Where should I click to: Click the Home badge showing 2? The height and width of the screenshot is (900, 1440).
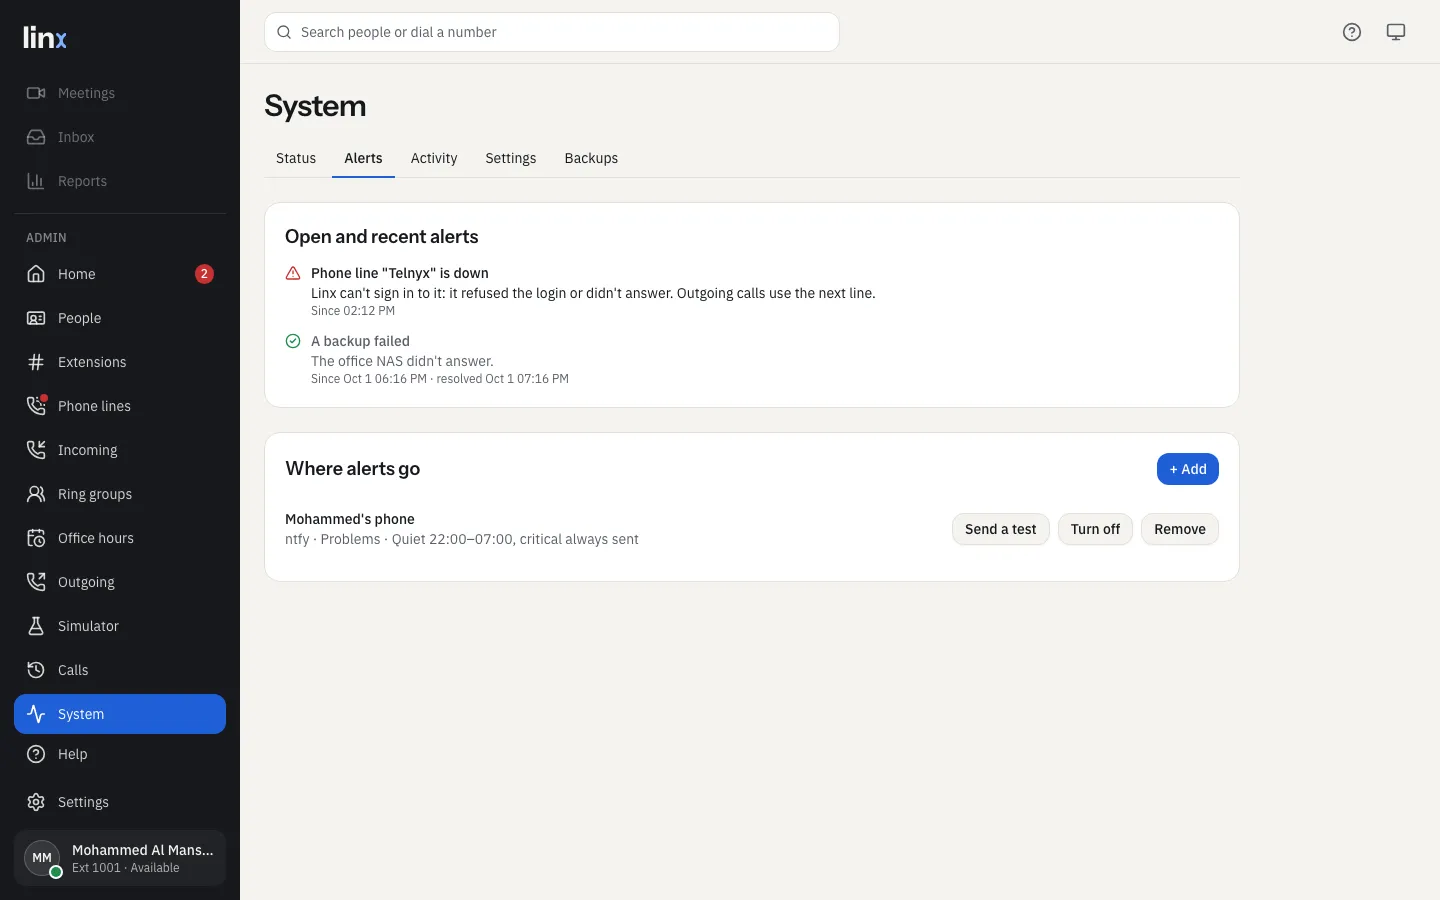click(x=204, y=274)
